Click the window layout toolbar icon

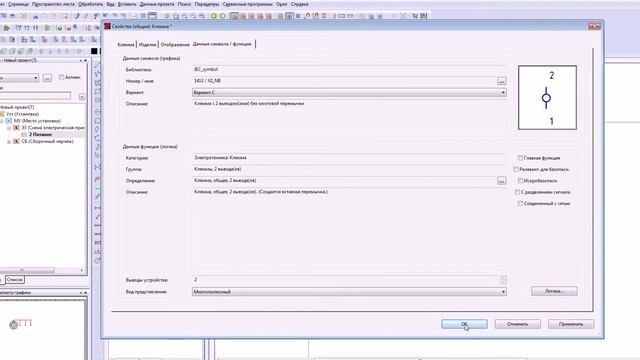click(x=152, y=16)
